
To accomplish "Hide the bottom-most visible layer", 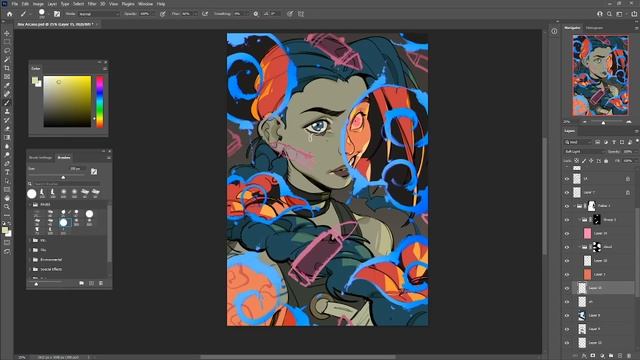I will (567, 343).
